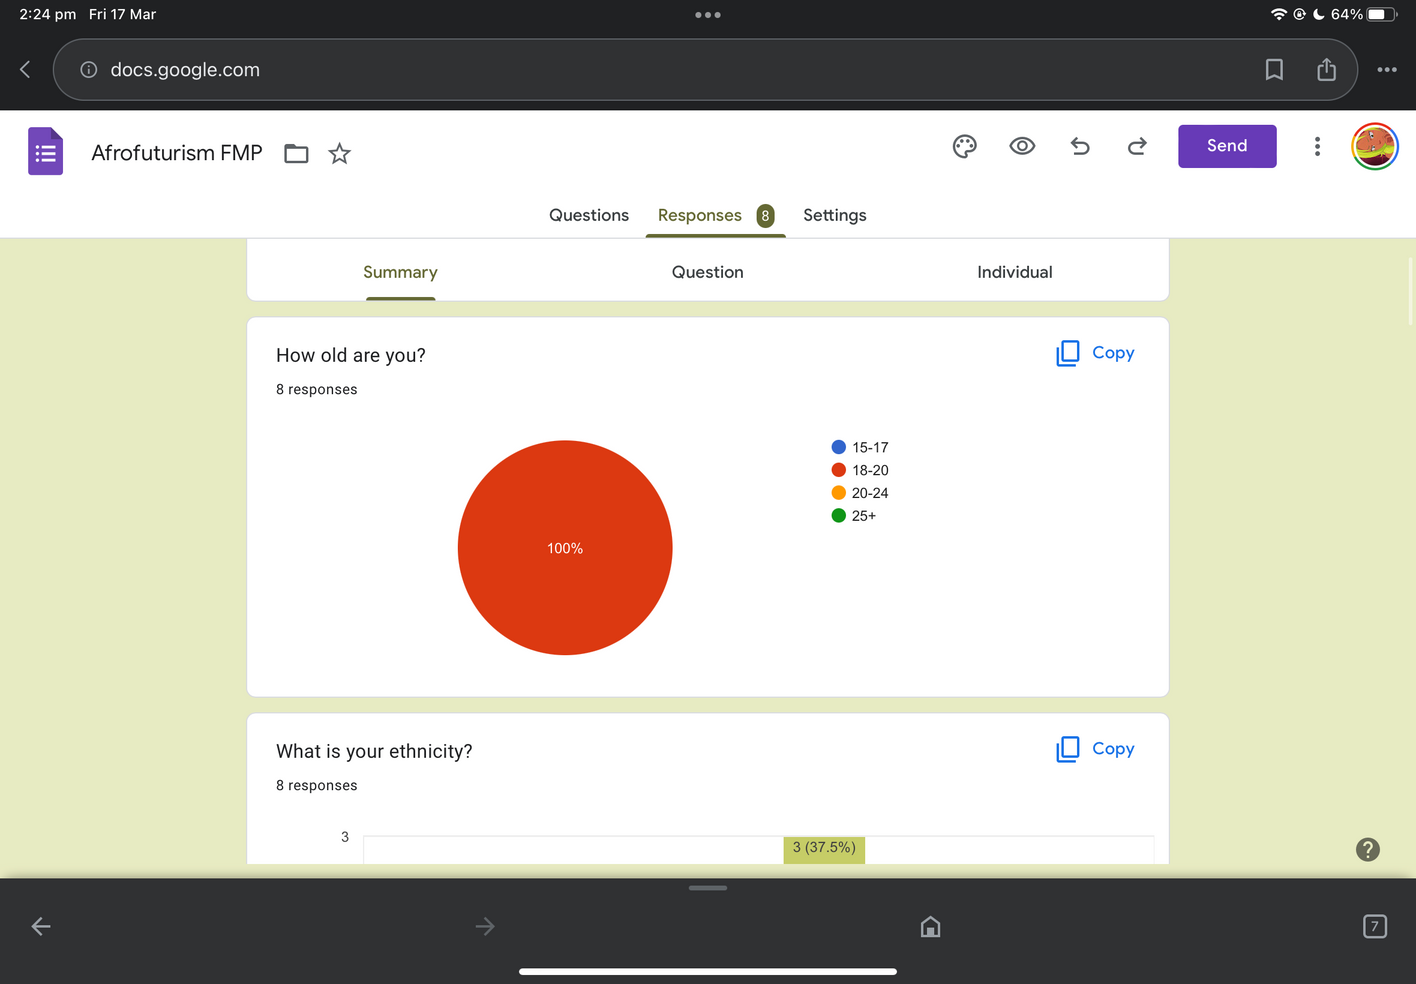Redo the last change
This screenshot has width=1416, height=984.
tap(1137, 147)
